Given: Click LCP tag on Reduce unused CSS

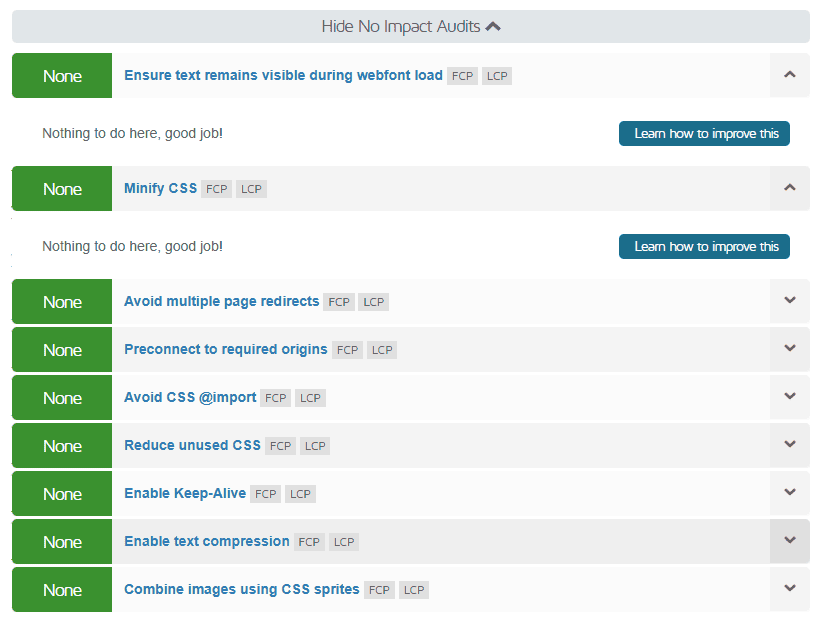Looking at the screenshot, I should pyautogui.click(x=315, y=446).
